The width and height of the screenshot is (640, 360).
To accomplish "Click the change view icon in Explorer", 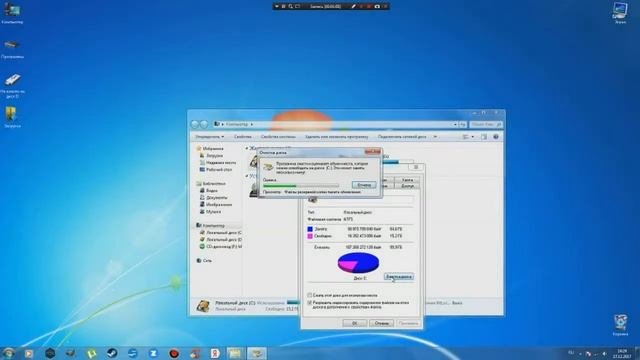I will 466,137.
